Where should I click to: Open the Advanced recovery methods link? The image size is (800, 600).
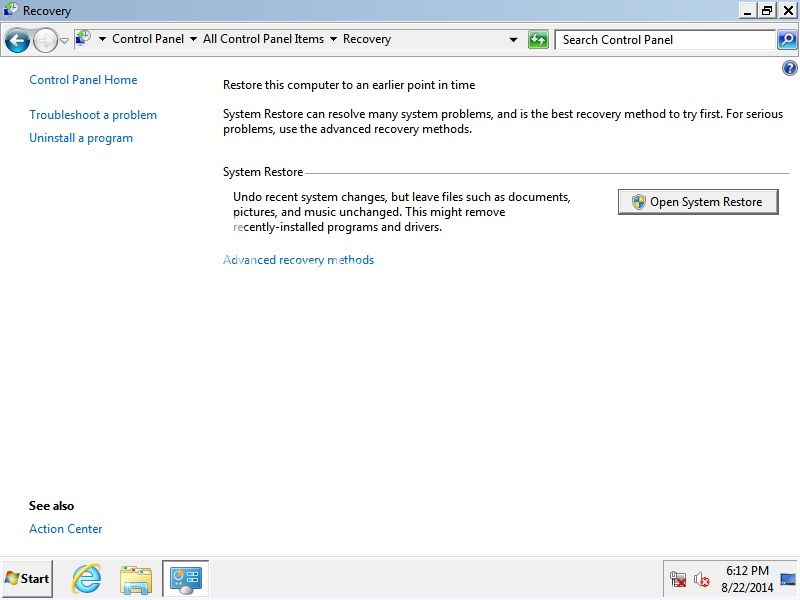point(297,259)
